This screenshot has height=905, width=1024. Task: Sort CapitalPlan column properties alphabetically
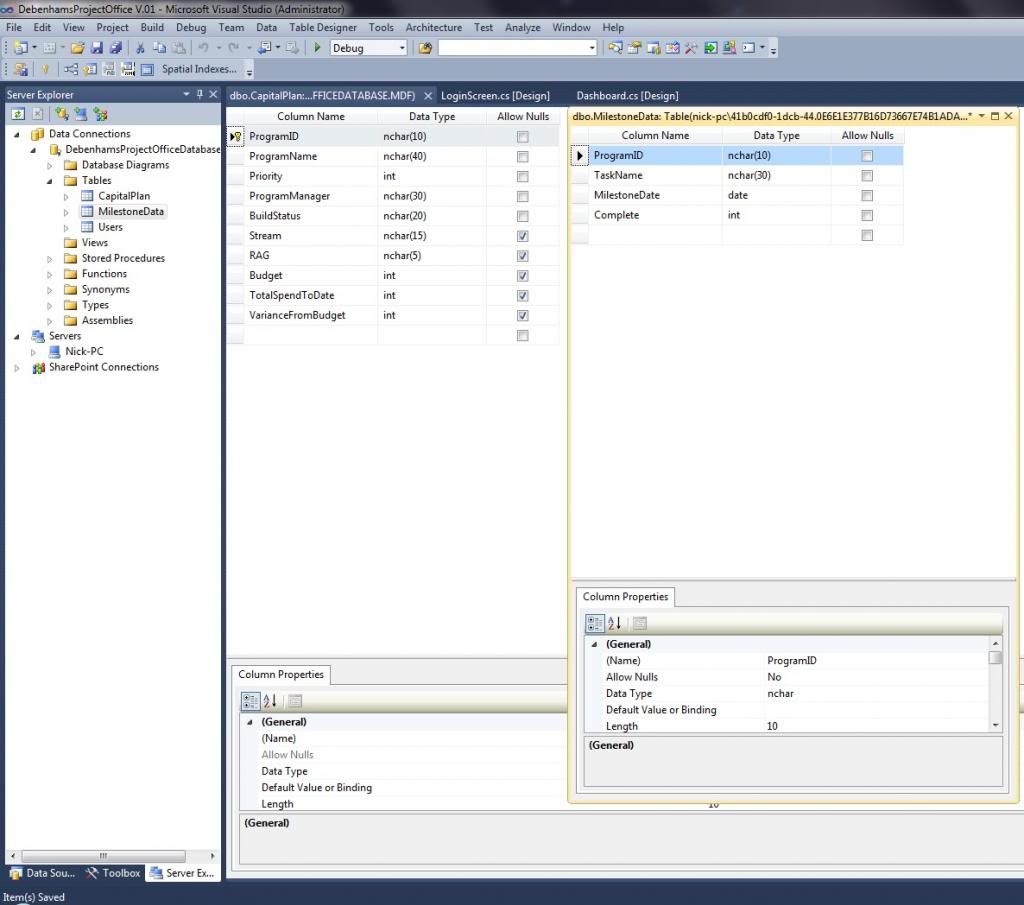[270, 701]
